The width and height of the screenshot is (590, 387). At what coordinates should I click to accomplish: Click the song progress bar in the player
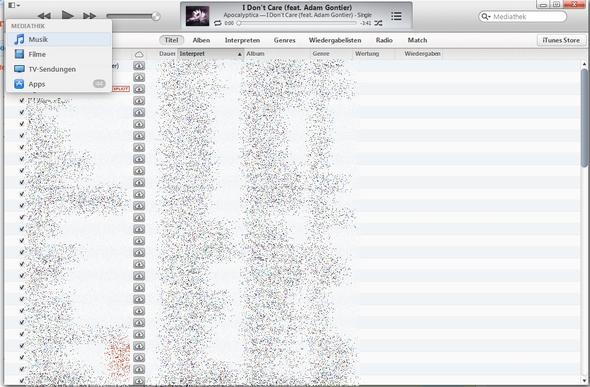click(x=296, y=23)
